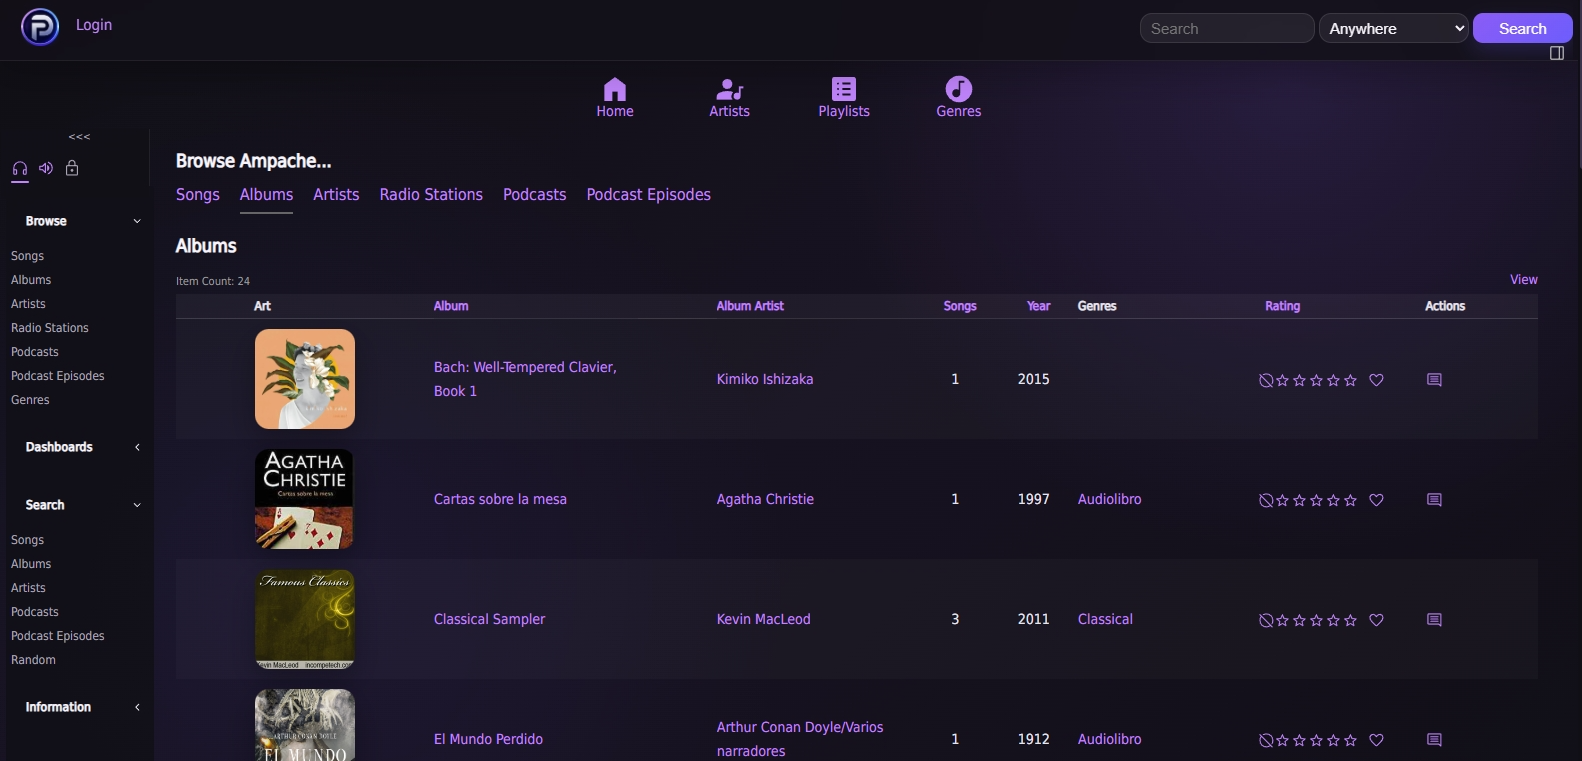
Task: Give Cartas sobre la mesa one star
Action: point(1283,500)
